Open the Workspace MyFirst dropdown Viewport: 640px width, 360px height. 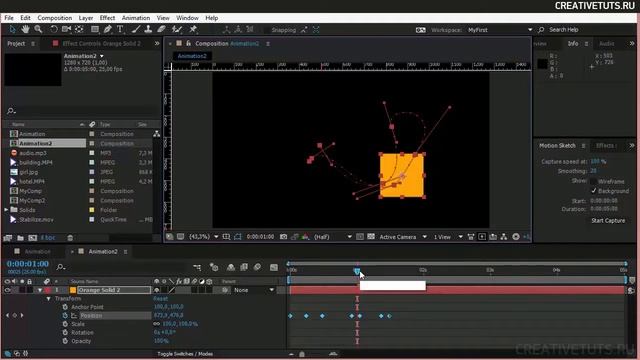[500, 30]
